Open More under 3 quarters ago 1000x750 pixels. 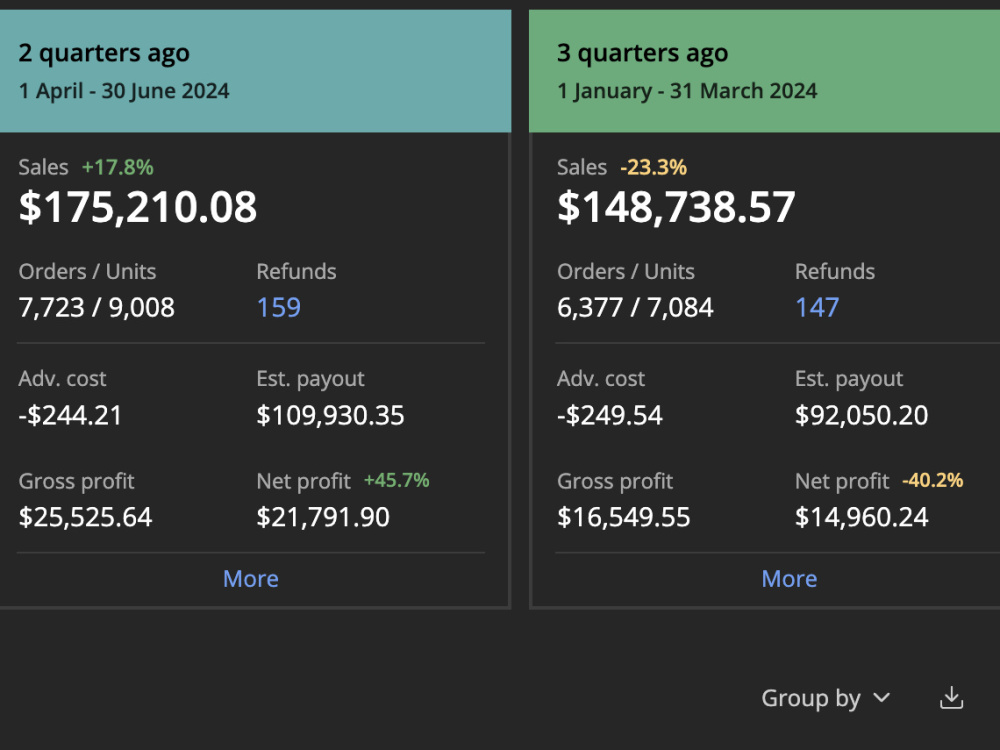[789, 578]
